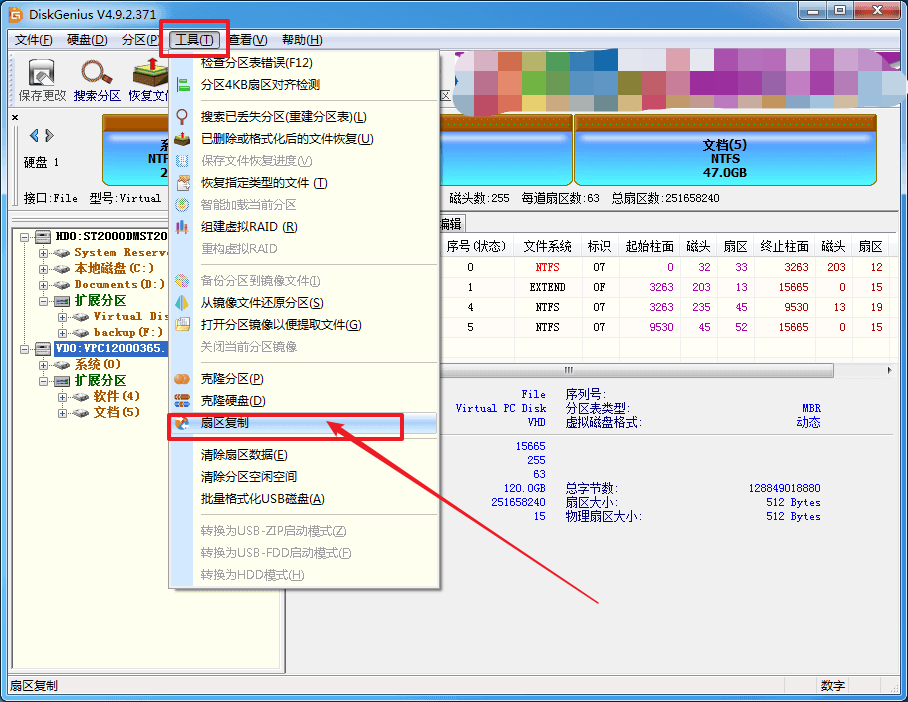
Task: Click the icon next to 扇区复制
Action: click(x=182, y=423)
